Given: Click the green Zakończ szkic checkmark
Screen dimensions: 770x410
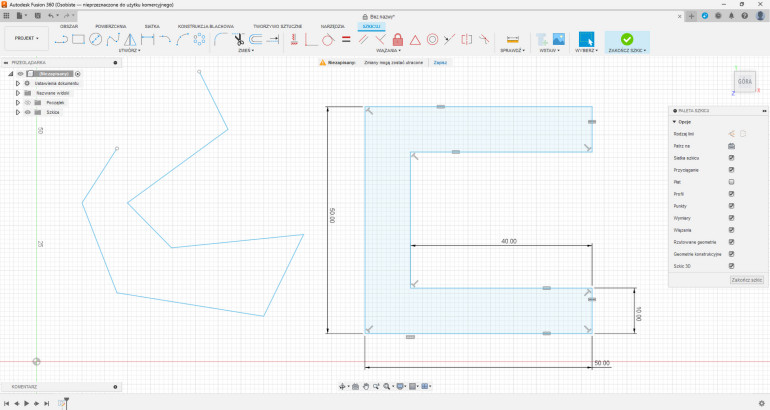Looking at the screenshot, I should point(627,39).
